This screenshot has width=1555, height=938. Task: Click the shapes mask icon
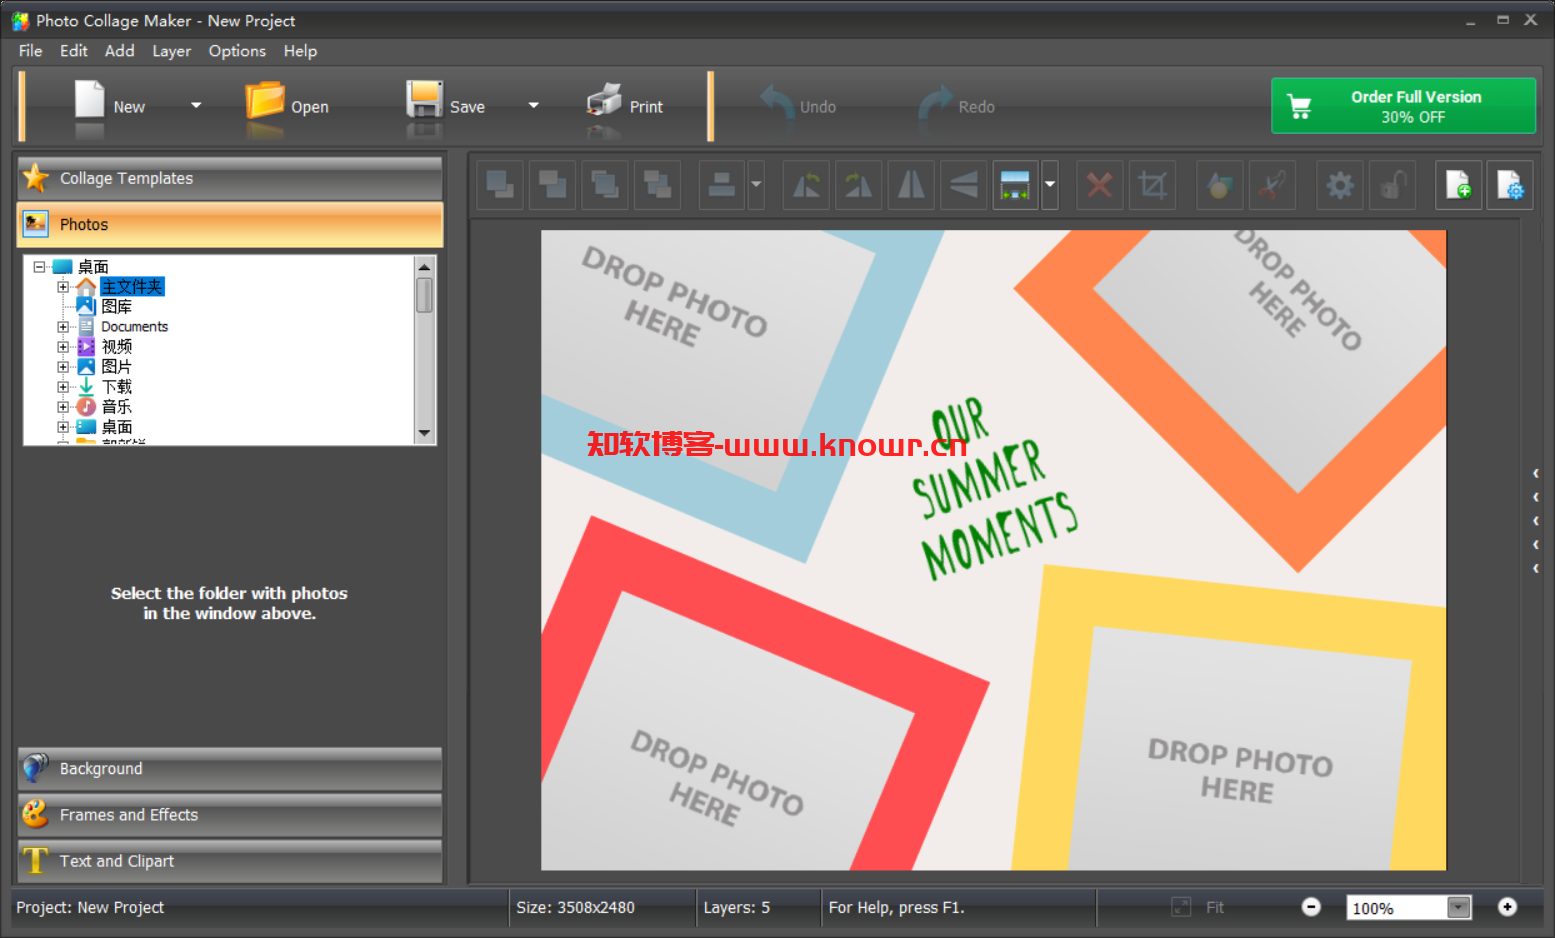pos(1220,185)
